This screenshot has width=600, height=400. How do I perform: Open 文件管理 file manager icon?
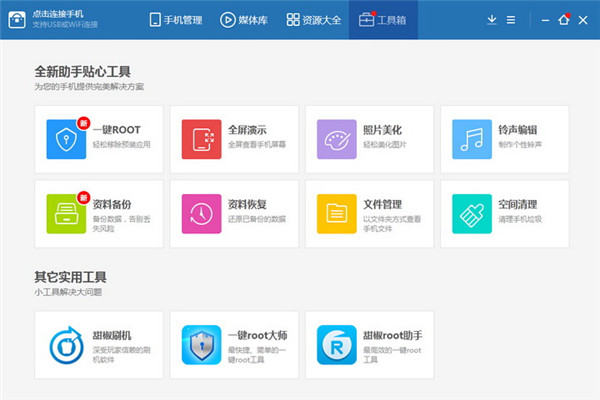pyautogui.click(x=337, y=213)
